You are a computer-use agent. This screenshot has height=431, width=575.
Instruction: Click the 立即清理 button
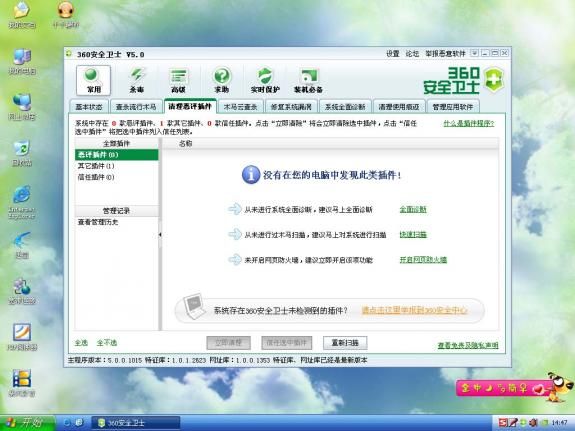228,343
